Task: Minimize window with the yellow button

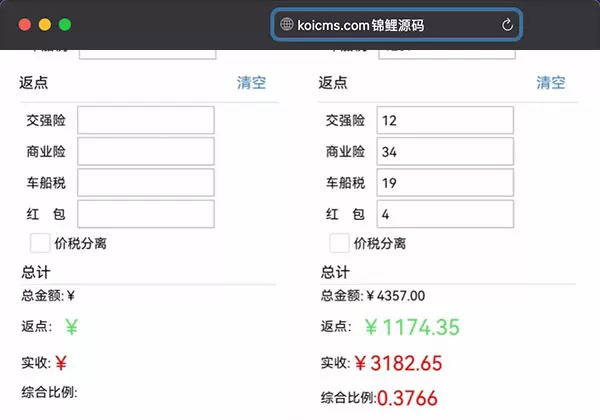Action: (45, 25)
